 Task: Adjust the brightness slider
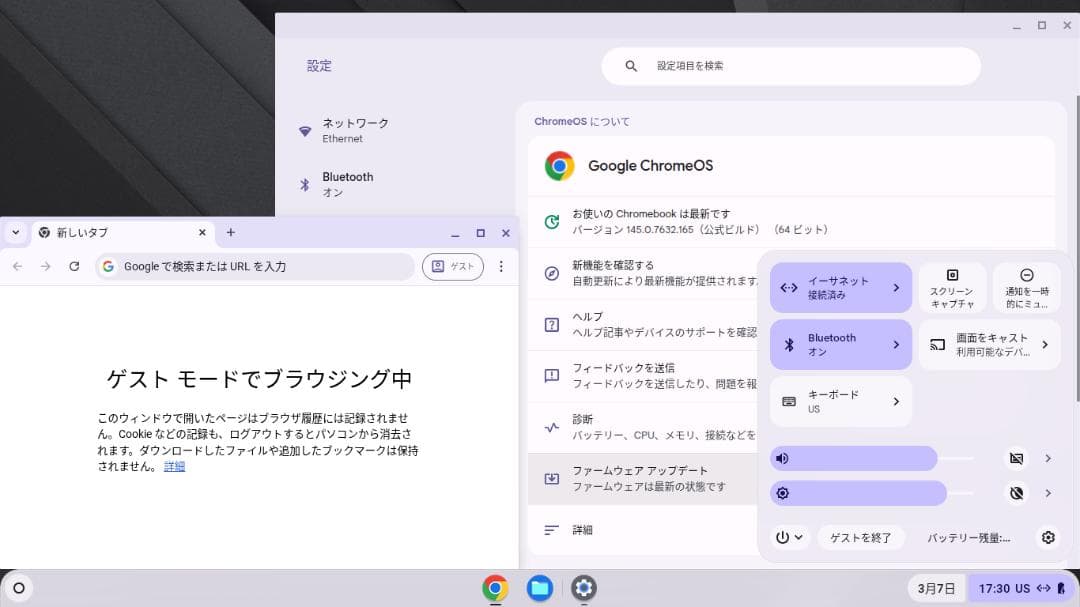[x=873, y=493]
